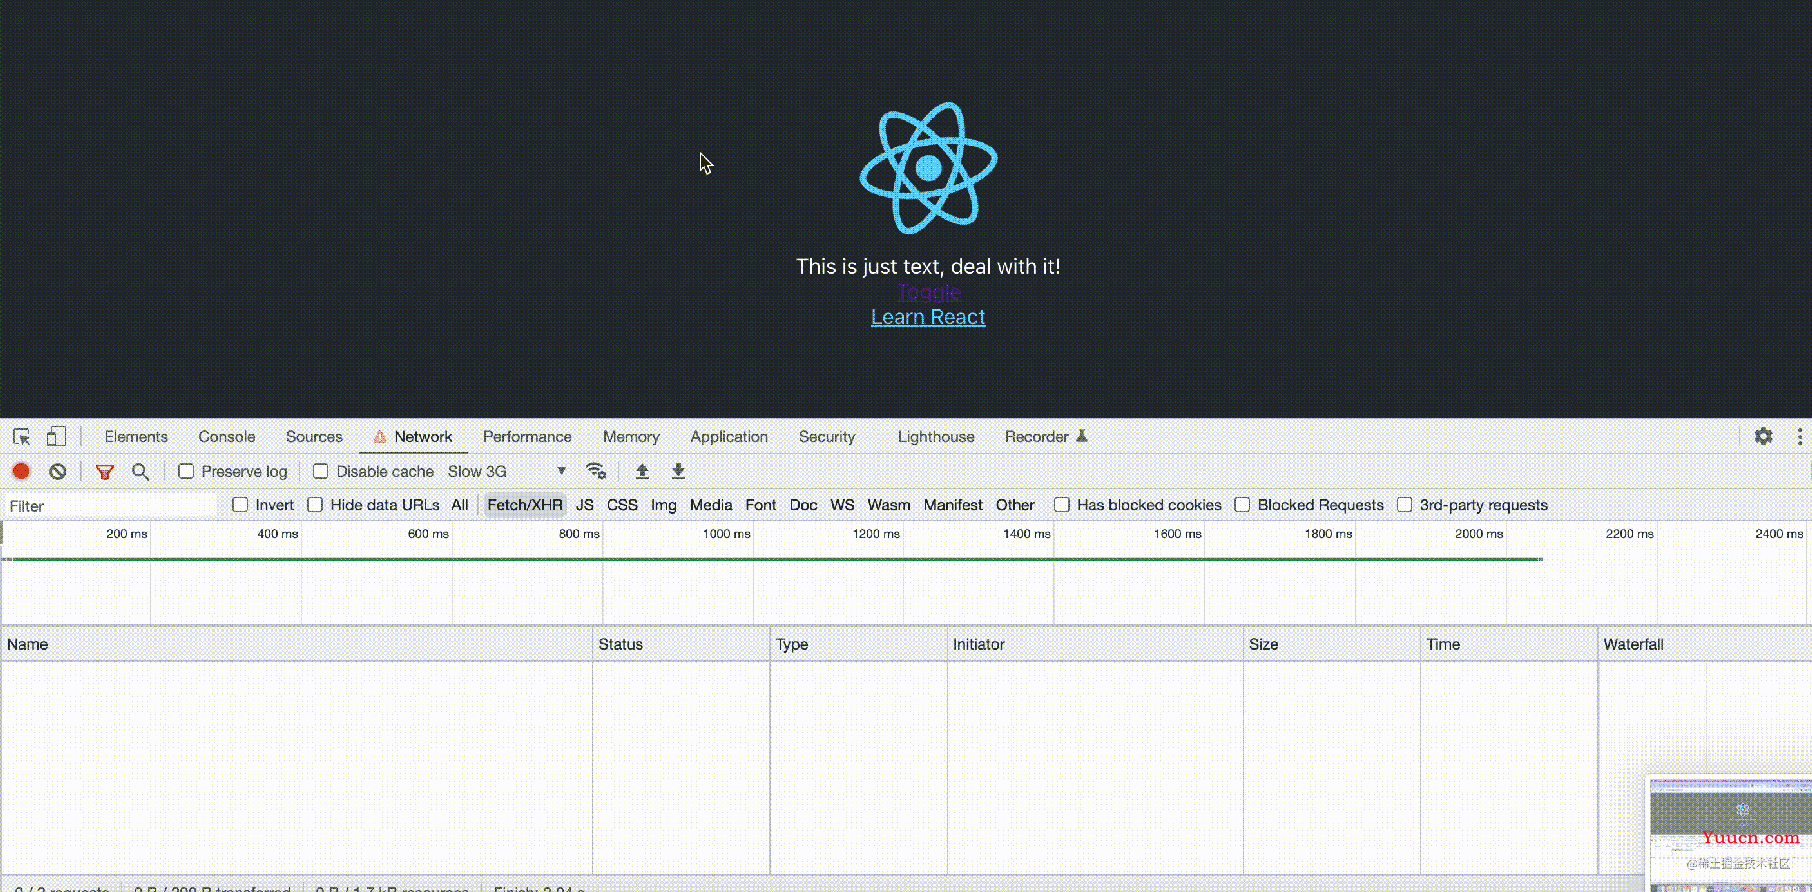Filter requests by WS type
Image resolution: width=1812 pixels, height=892 pixels.
(842, 505)
